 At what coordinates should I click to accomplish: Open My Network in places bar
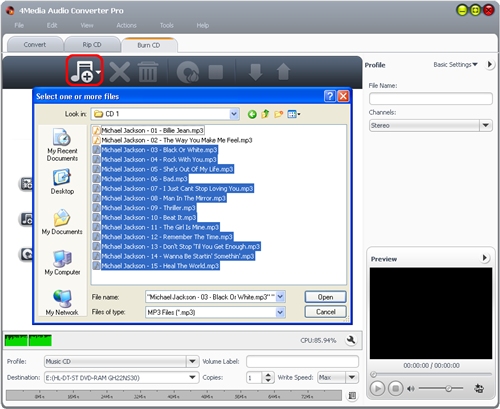tap(62, 303)
